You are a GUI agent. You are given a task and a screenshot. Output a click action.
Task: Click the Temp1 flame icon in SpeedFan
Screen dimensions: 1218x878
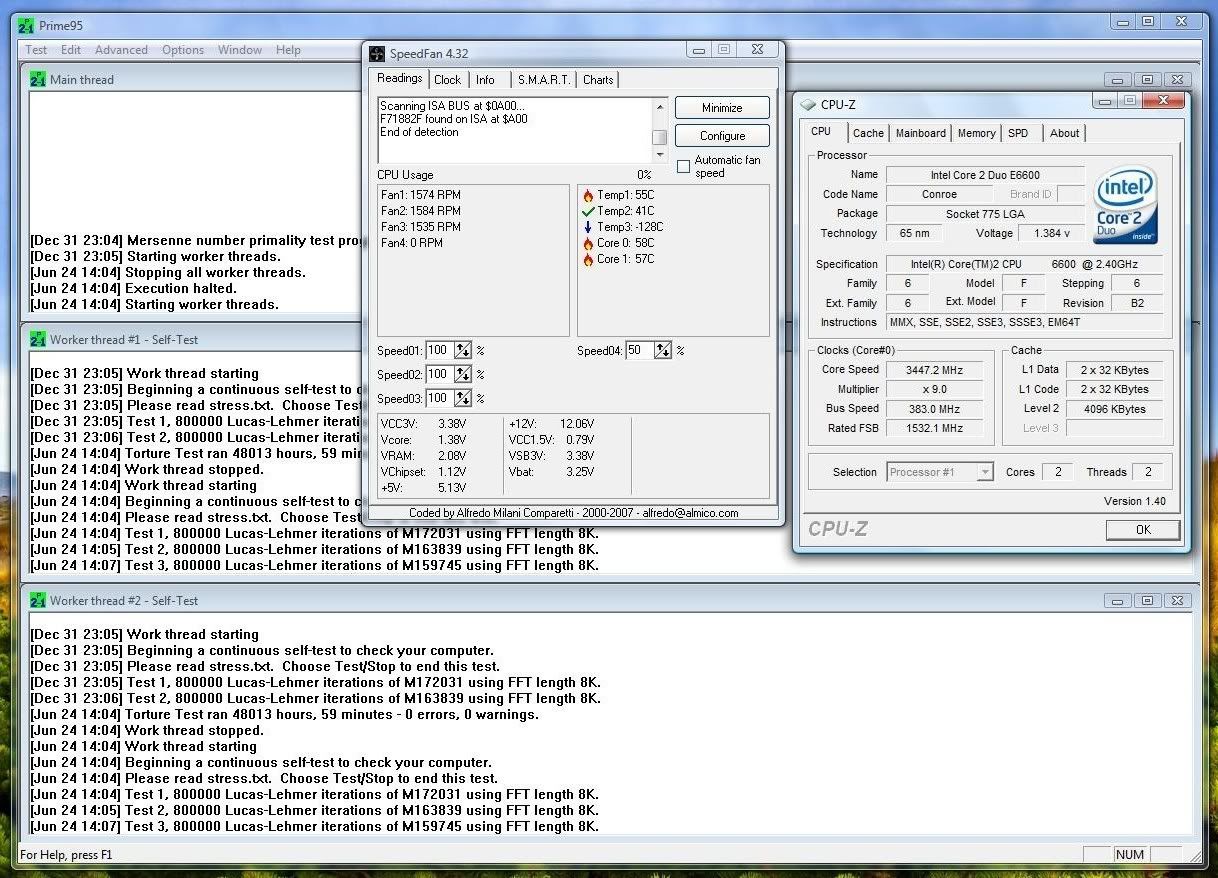pos(588,196)
